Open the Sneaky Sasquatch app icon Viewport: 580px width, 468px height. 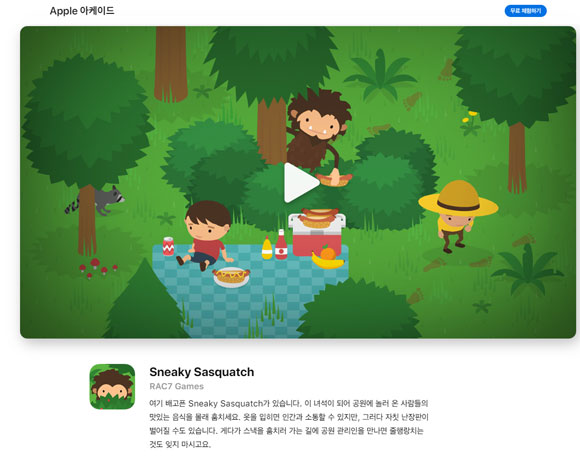(x=112, y=387)
